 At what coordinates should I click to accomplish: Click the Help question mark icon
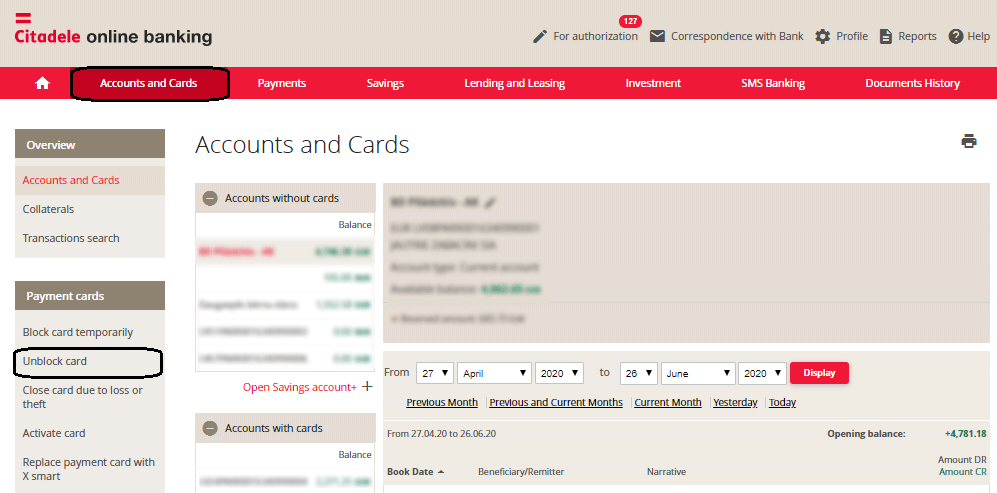pyautogui.click(x=956, y=36)
